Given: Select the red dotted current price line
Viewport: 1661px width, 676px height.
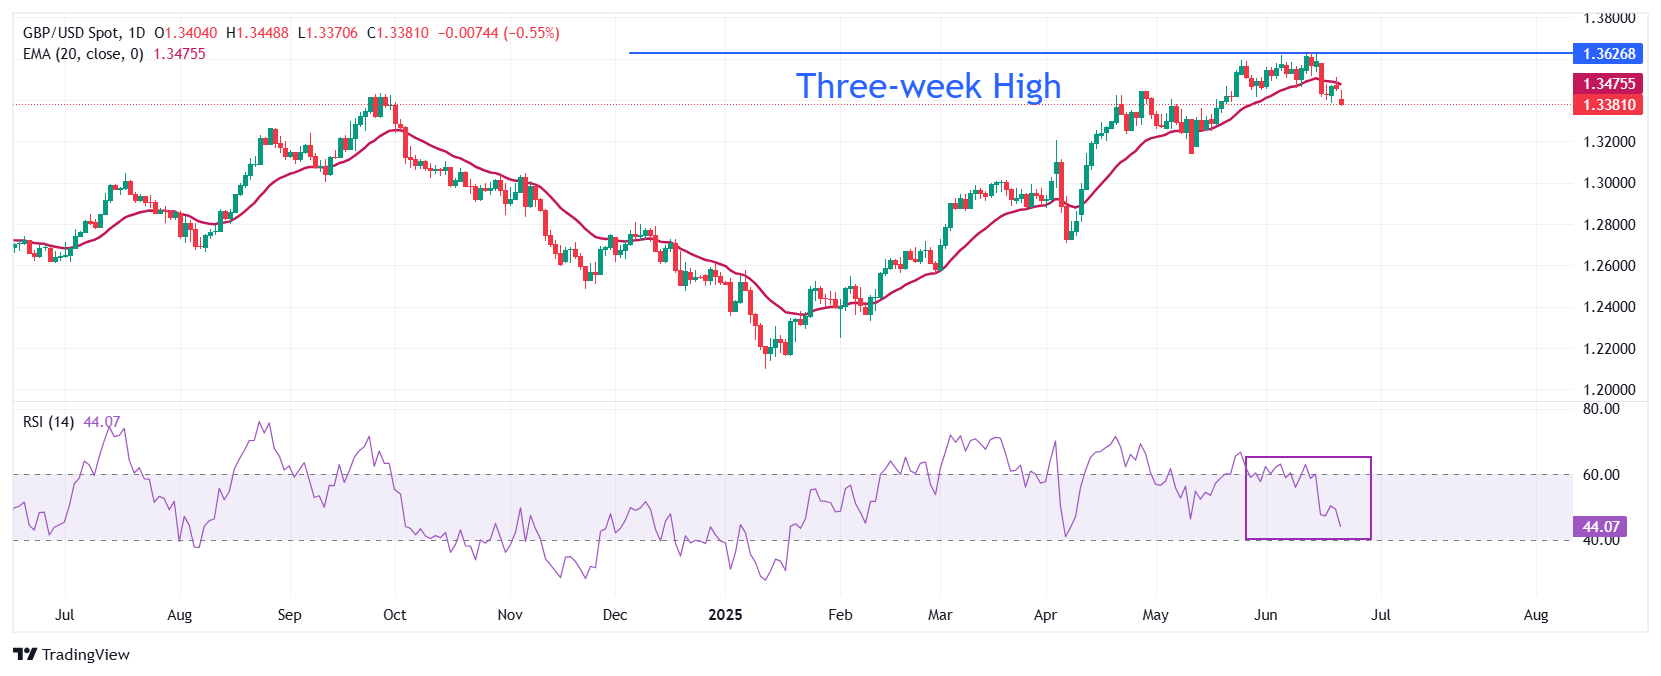Looking at the screenshot, I should [790, 104].
